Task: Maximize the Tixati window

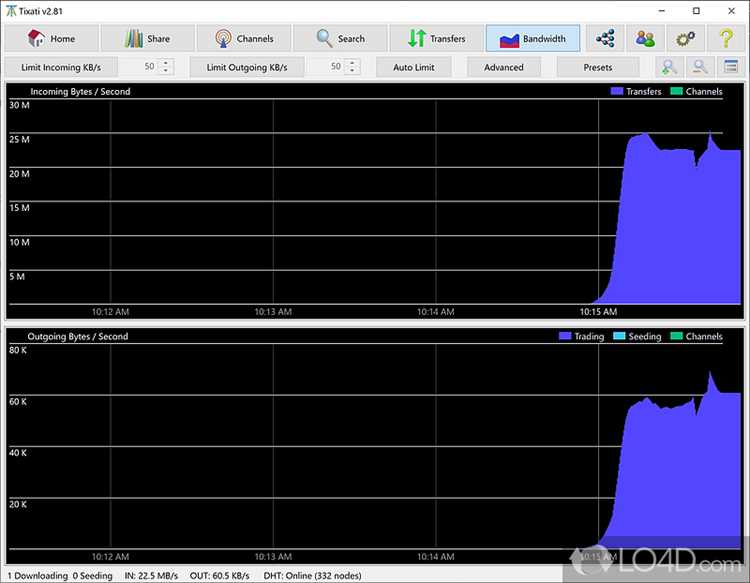Action: (696, 11)
